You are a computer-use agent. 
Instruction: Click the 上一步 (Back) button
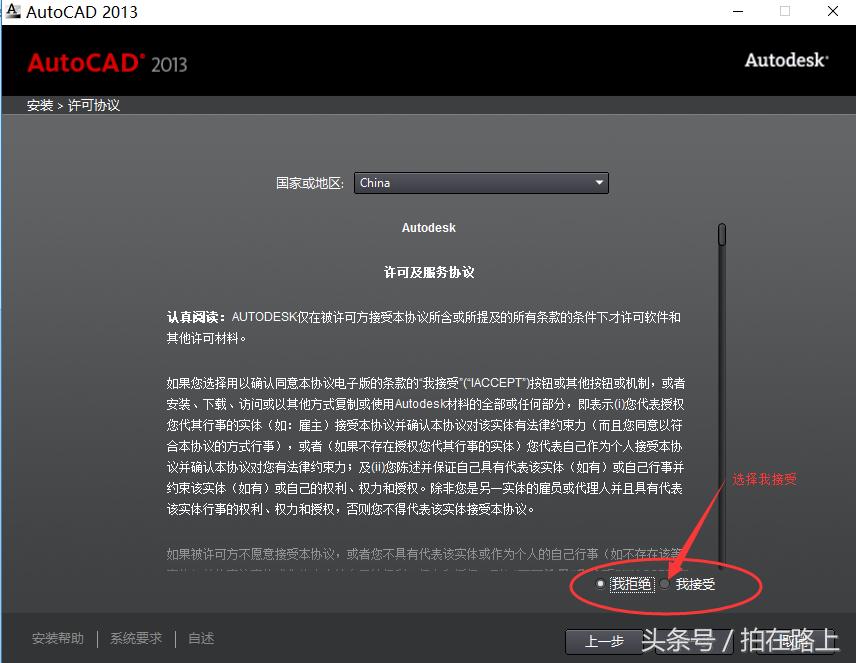click(604, 641)
